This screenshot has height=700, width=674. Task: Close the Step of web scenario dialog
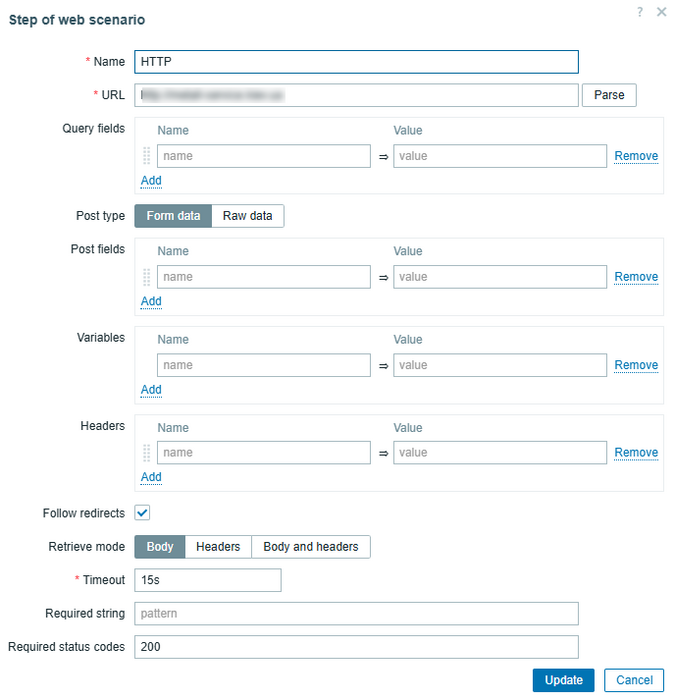point(661,12)
